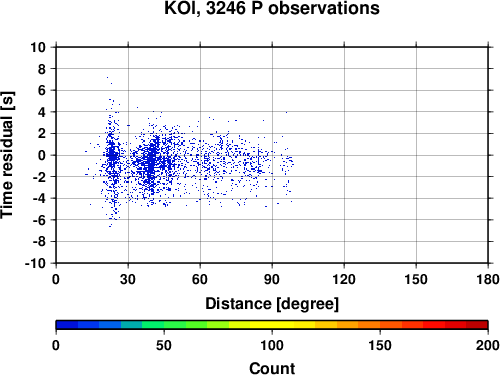The width and height of the screenshot is (500, 375).
Task: Click the 'Time residual [s]' axis label
Action: click(7, 155)
